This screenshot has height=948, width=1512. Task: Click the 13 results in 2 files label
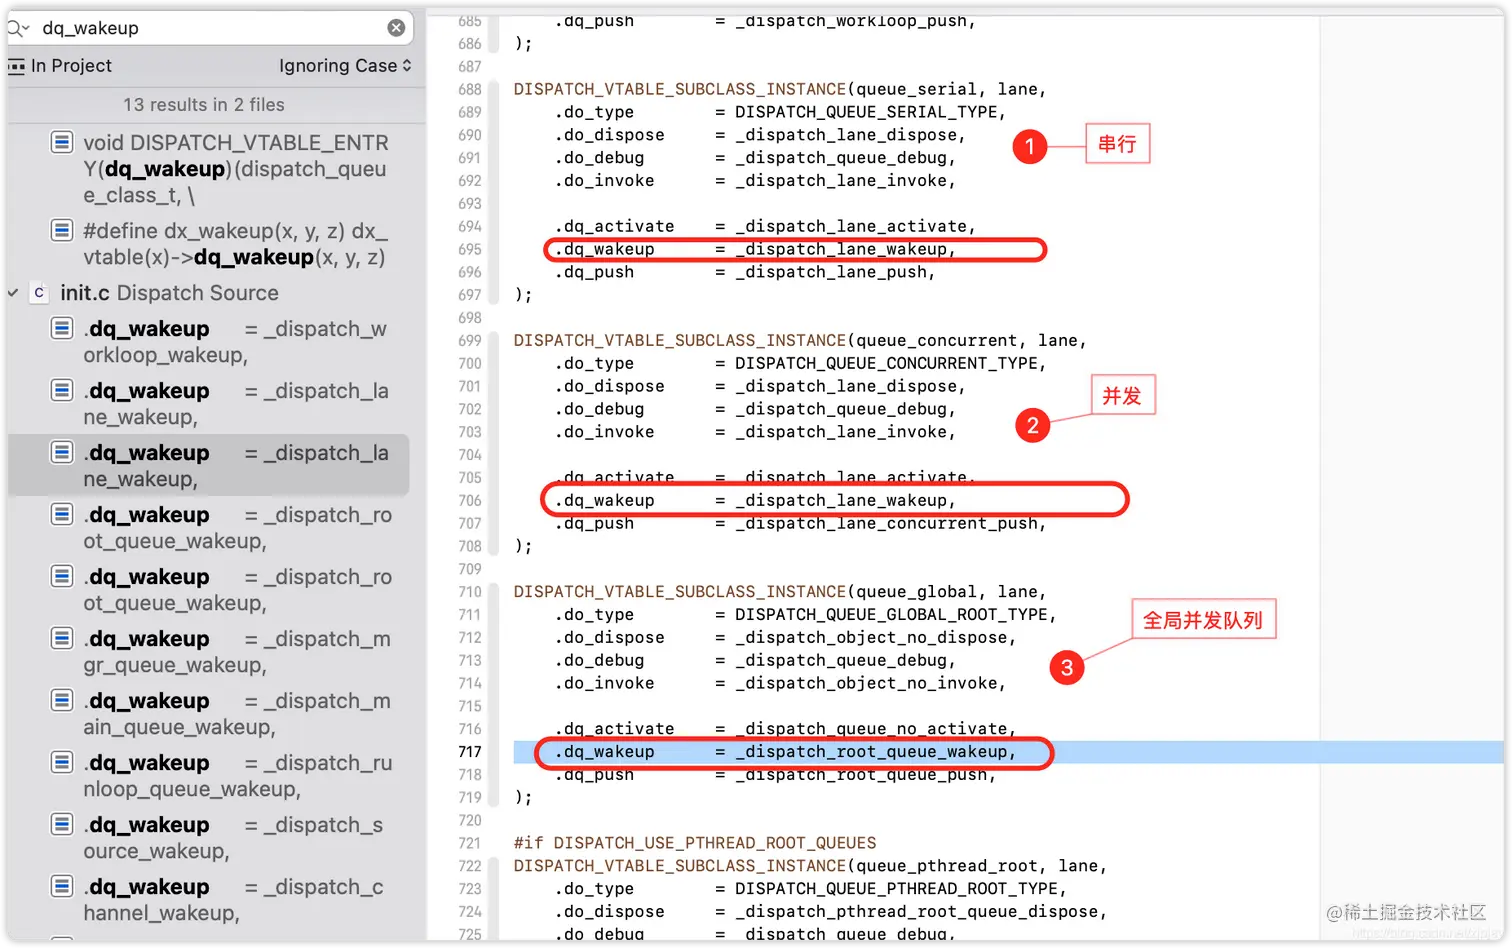click(x=204, y=105)
